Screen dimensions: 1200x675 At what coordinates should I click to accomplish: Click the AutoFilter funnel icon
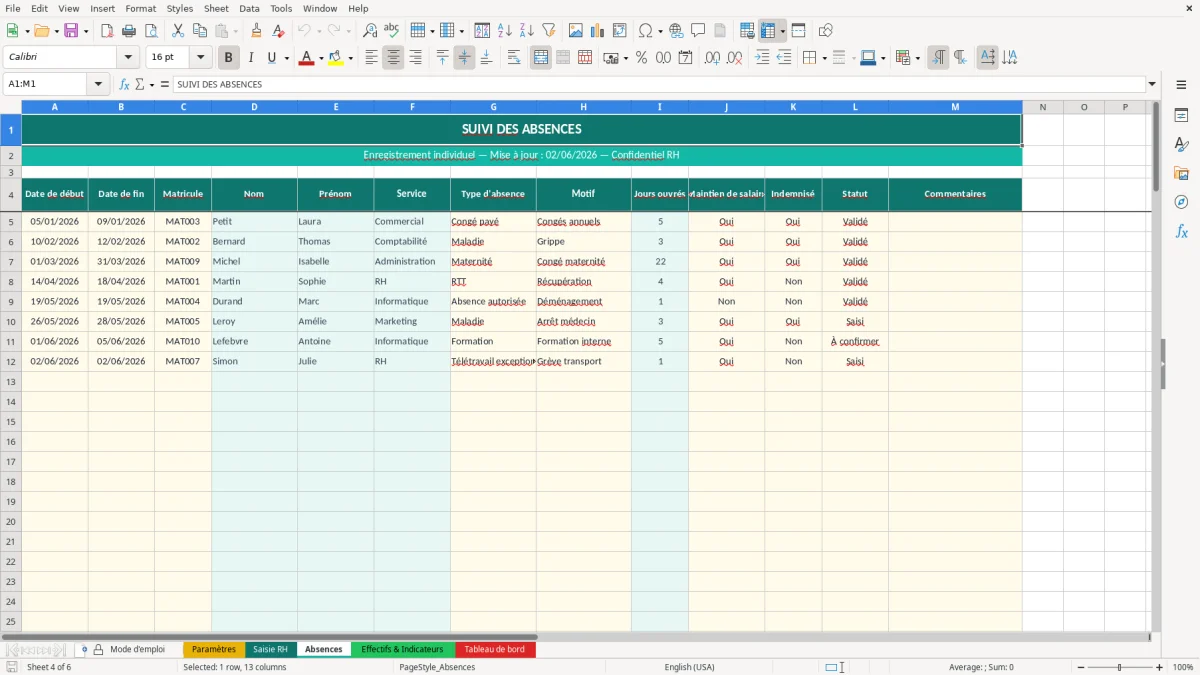pos(549,31)
